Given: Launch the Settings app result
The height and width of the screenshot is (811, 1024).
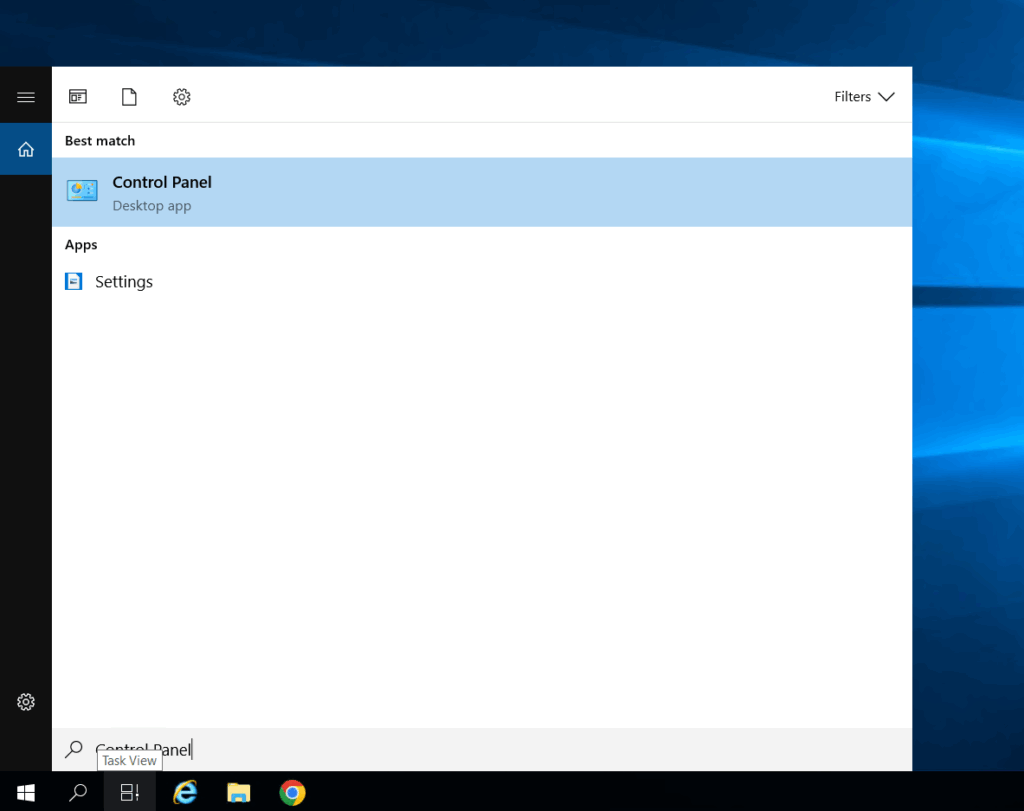Looking at the screenshot, I should tap(124, 282).
